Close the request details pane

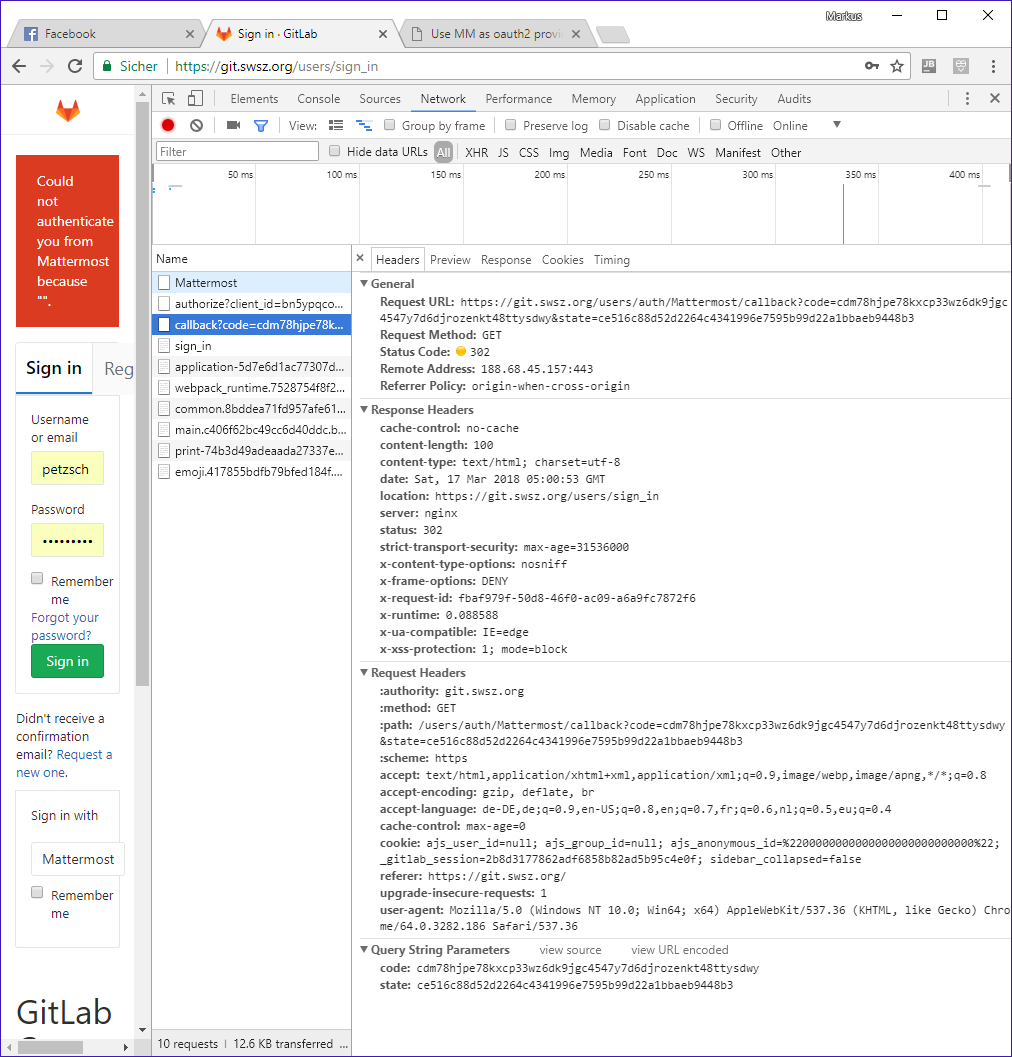click(x=360, y=258)
